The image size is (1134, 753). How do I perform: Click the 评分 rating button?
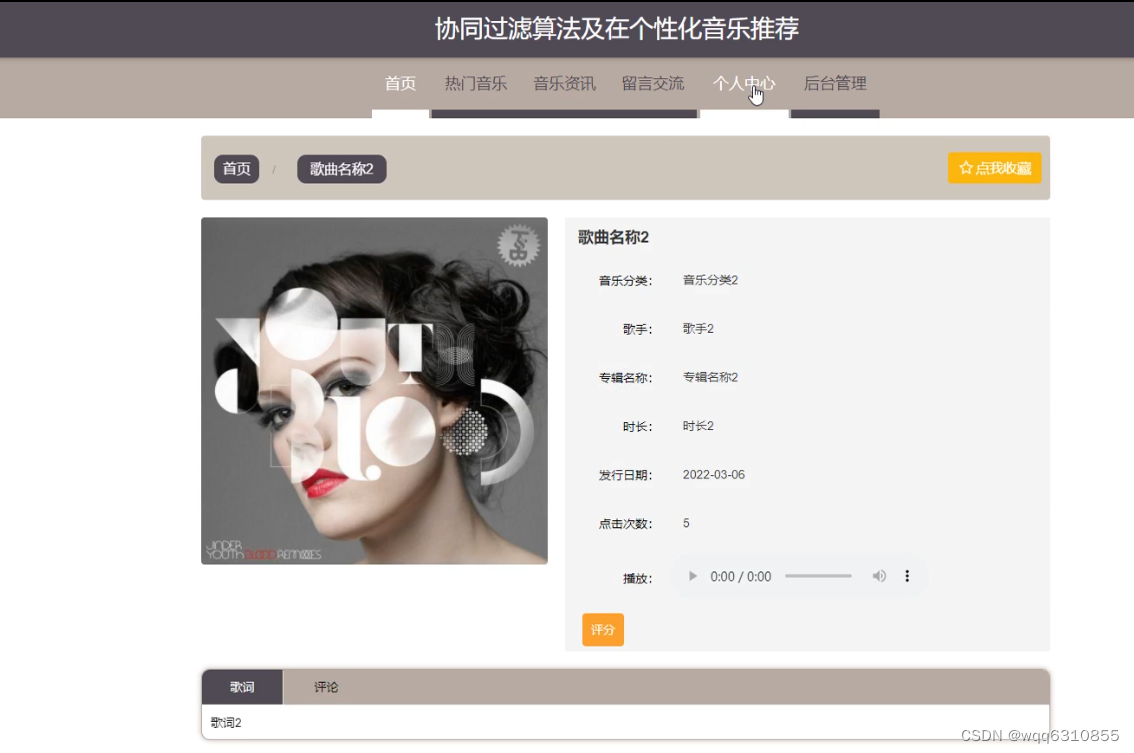pyautogui.click(x=602, y=629)
